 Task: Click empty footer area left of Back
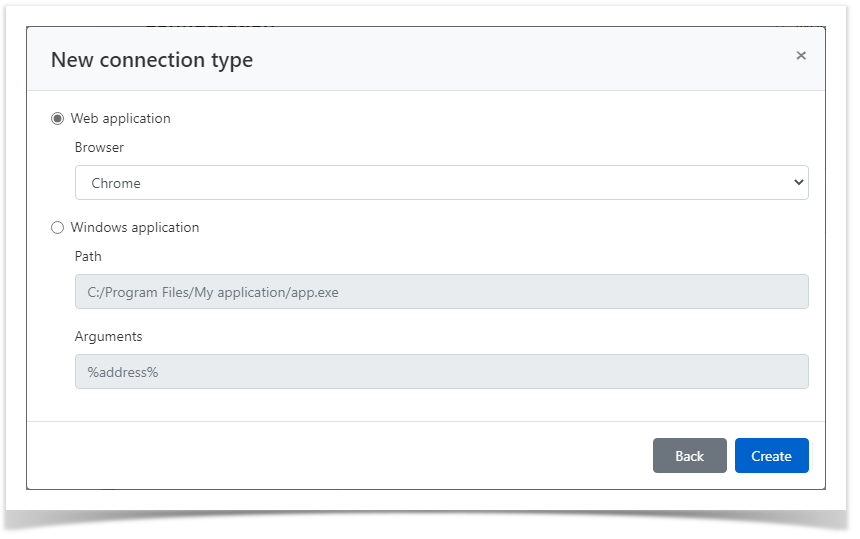tap(340, 456)
